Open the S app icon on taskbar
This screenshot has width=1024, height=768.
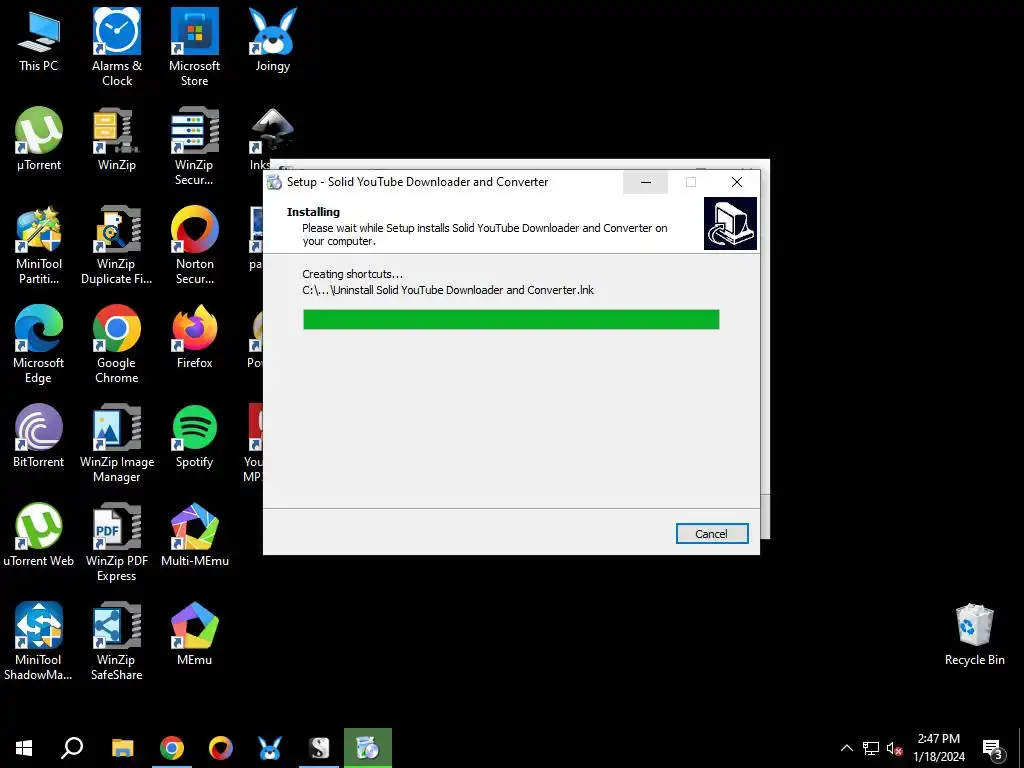(x=319, y=748)
